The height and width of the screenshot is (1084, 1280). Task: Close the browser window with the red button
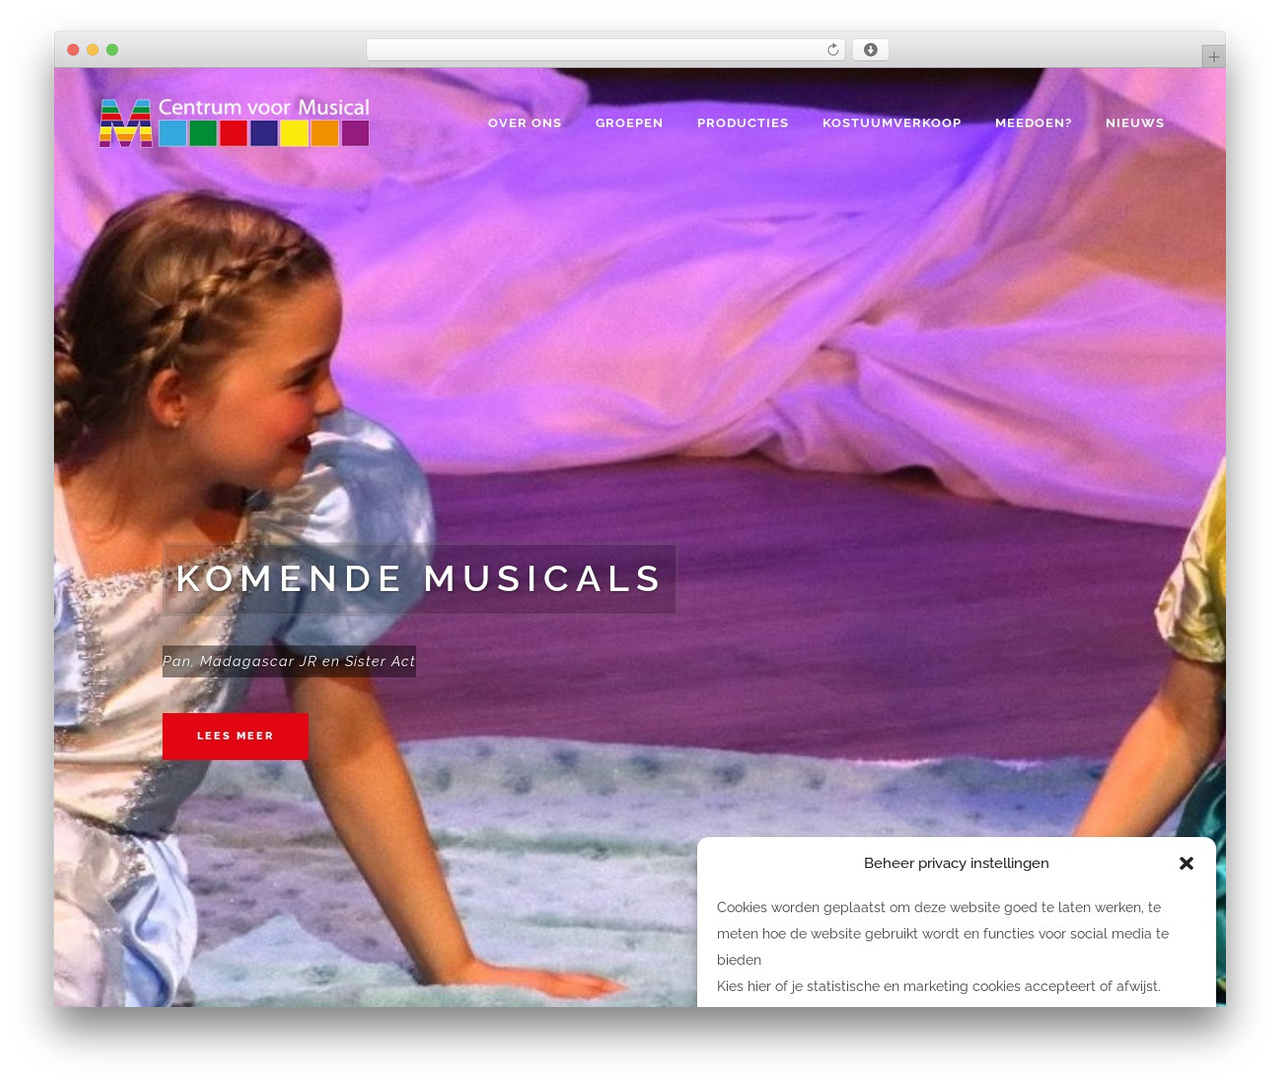click(73, 50)
